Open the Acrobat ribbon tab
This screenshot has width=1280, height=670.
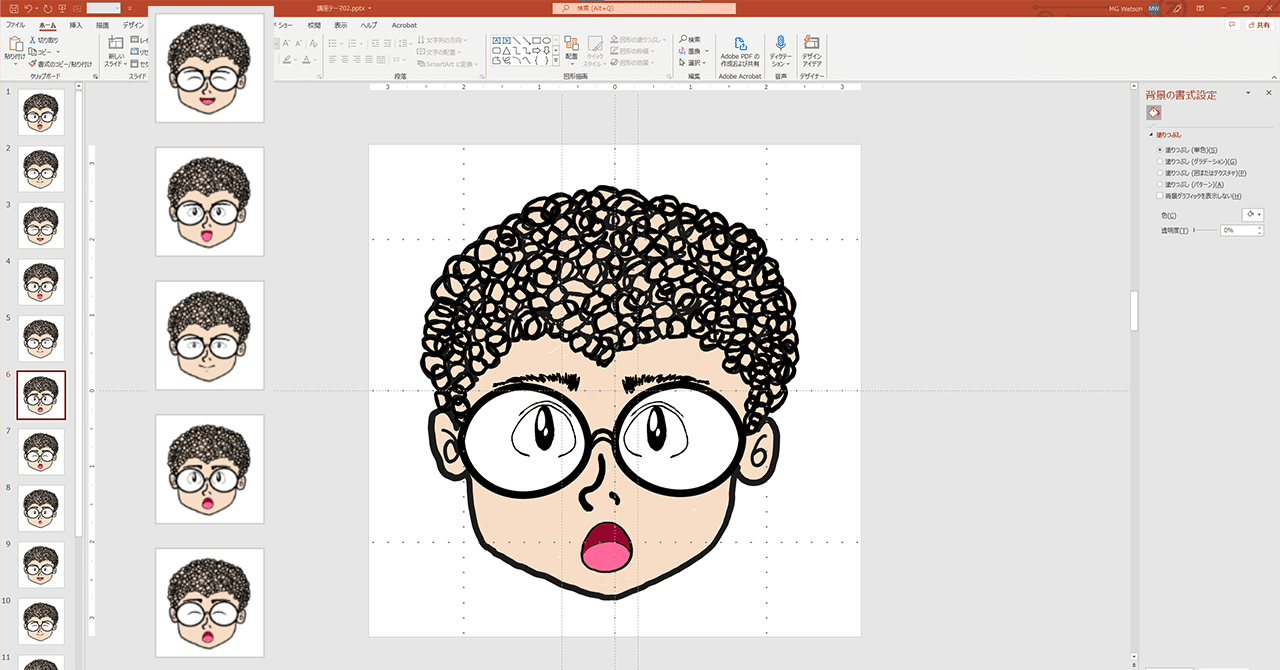pos(404,24)
